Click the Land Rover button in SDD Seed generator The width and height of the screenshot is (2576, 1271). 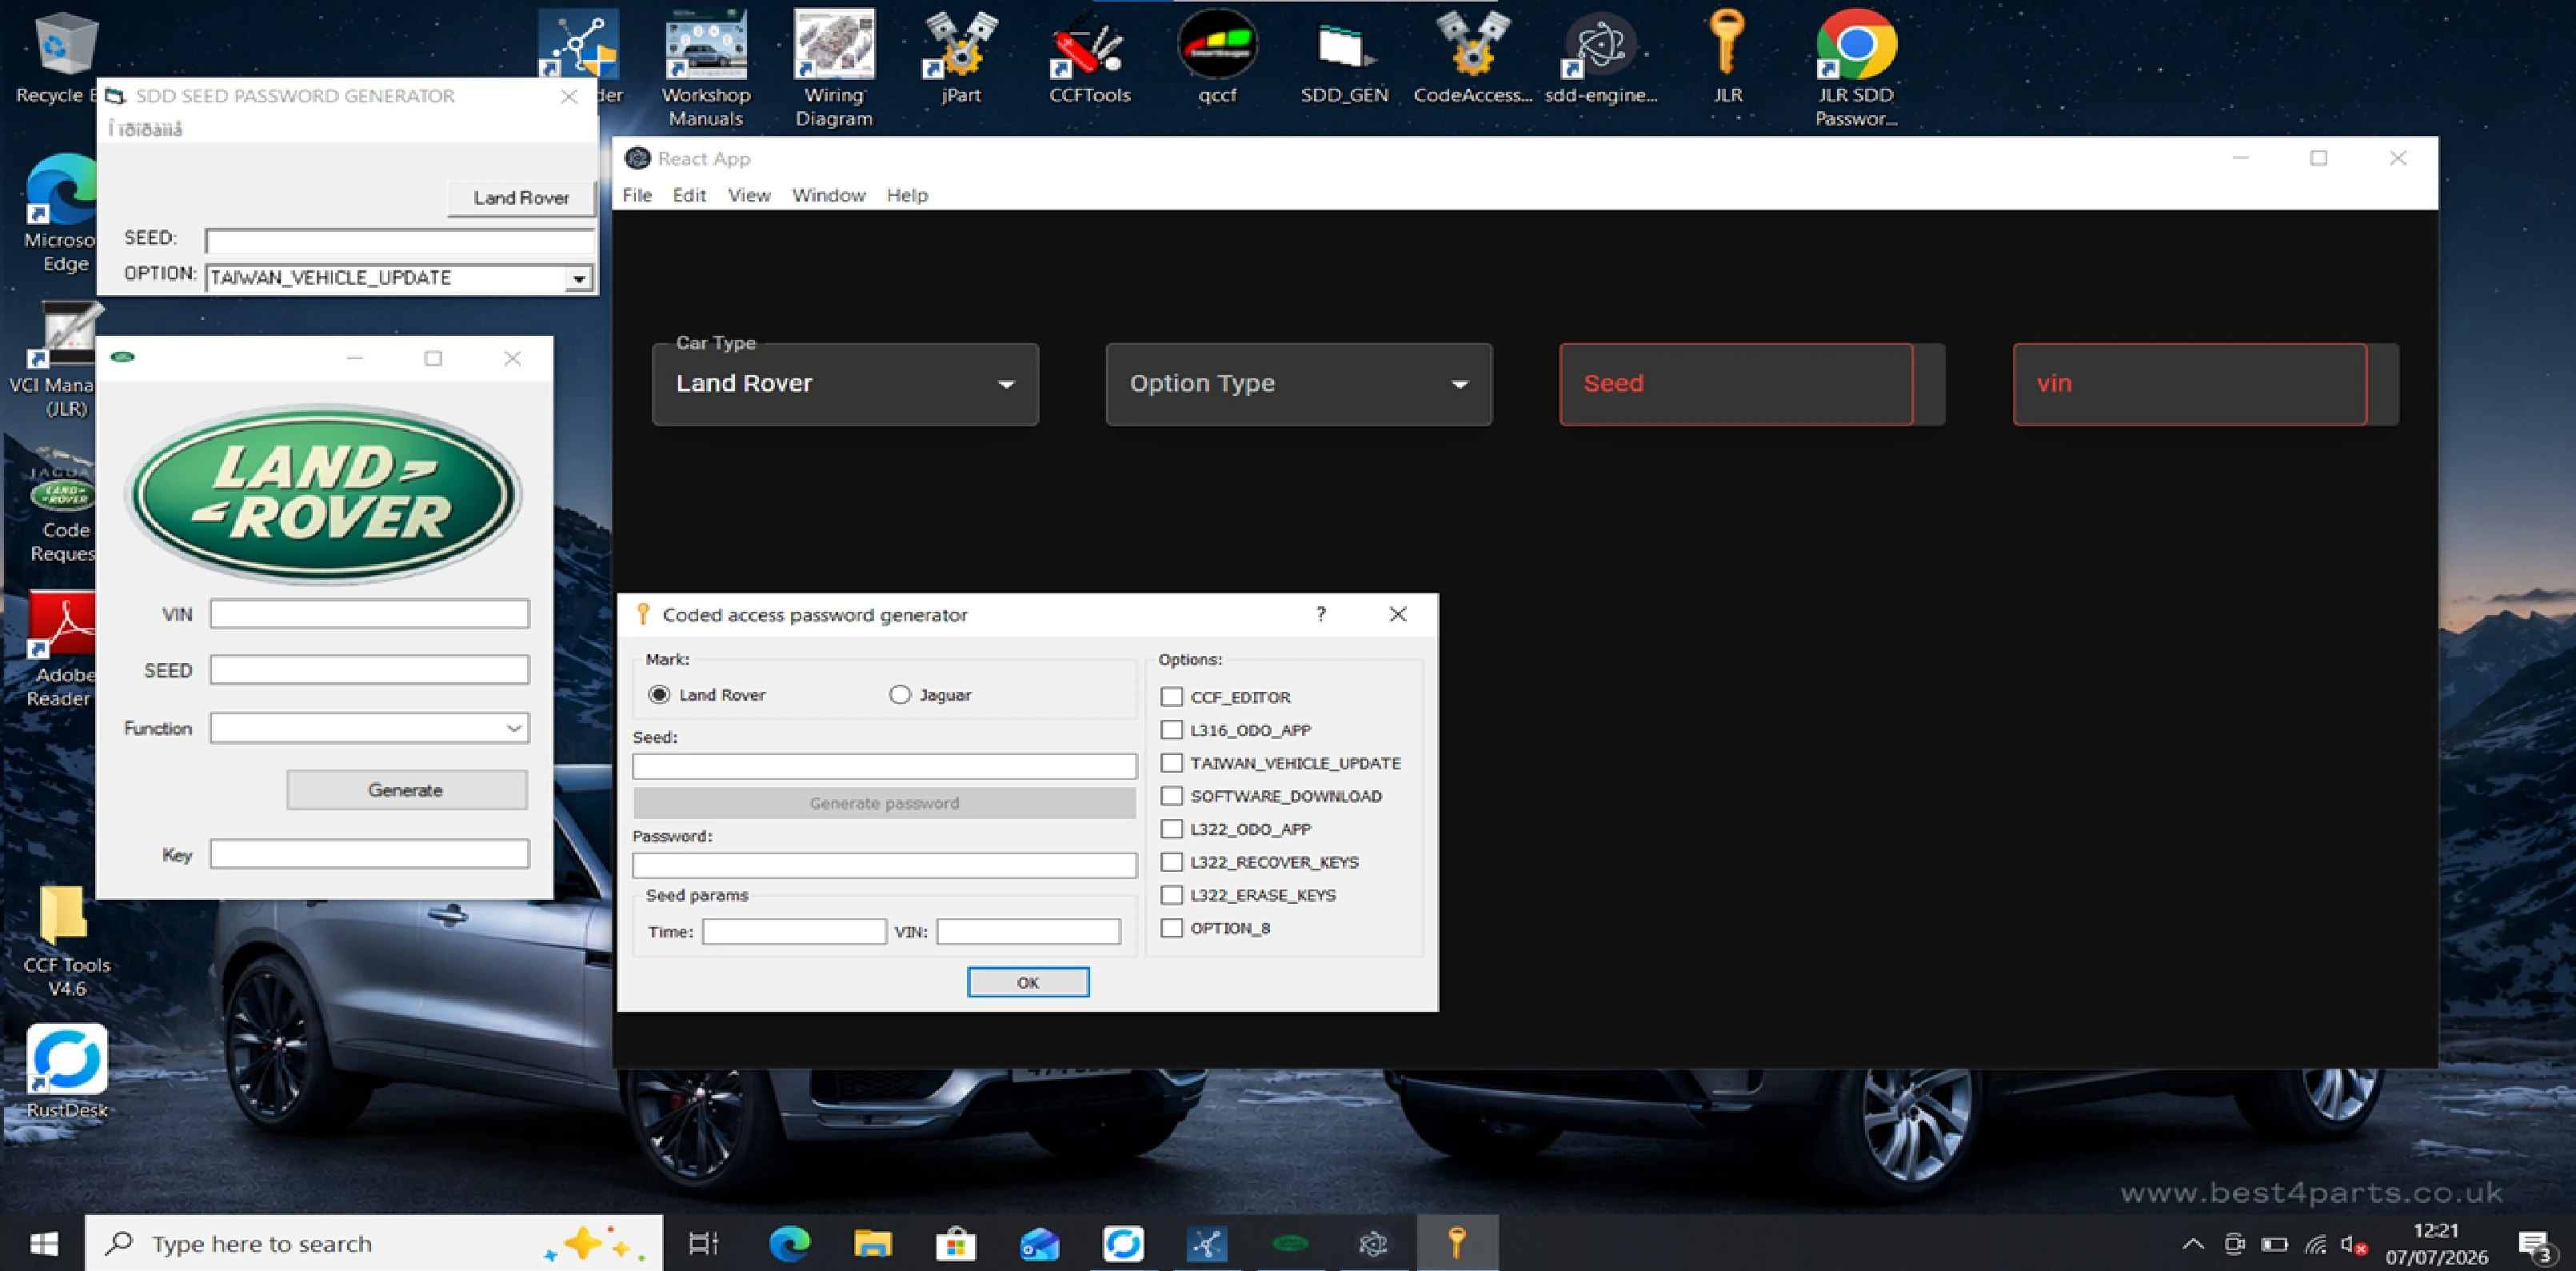point(521,198)
